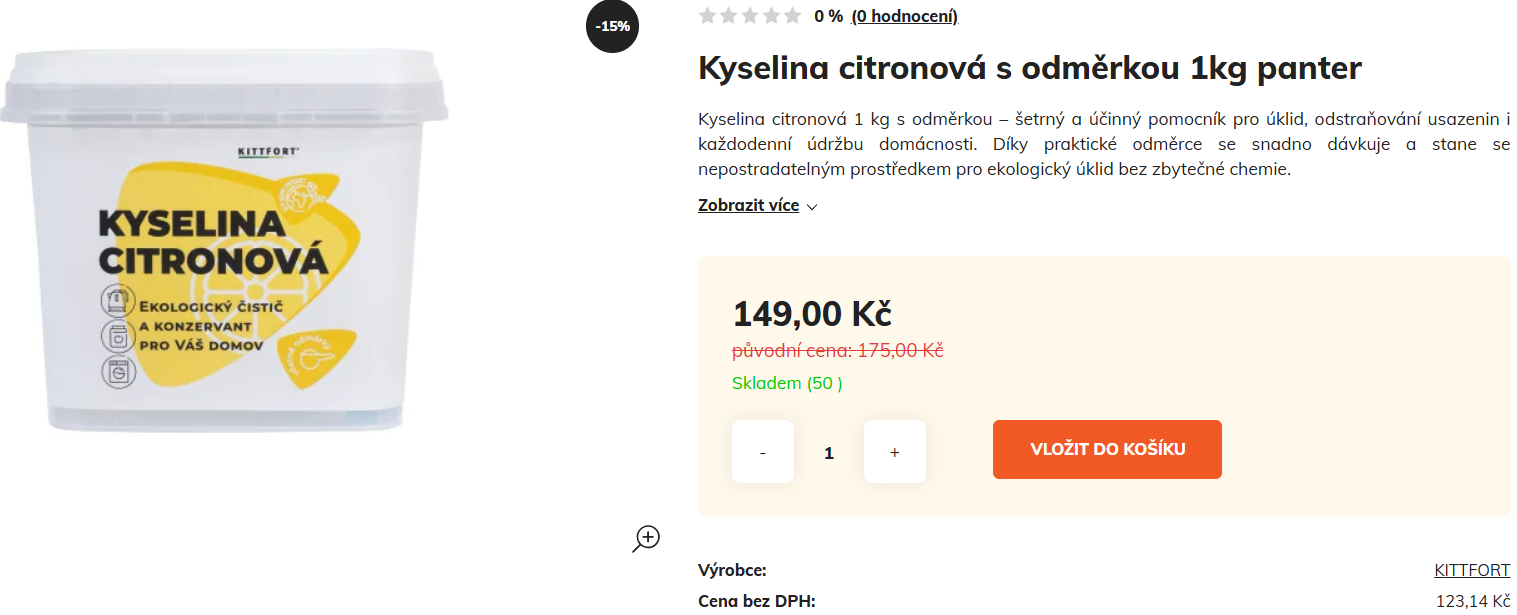Click the quantity input field

click(829, 453)
